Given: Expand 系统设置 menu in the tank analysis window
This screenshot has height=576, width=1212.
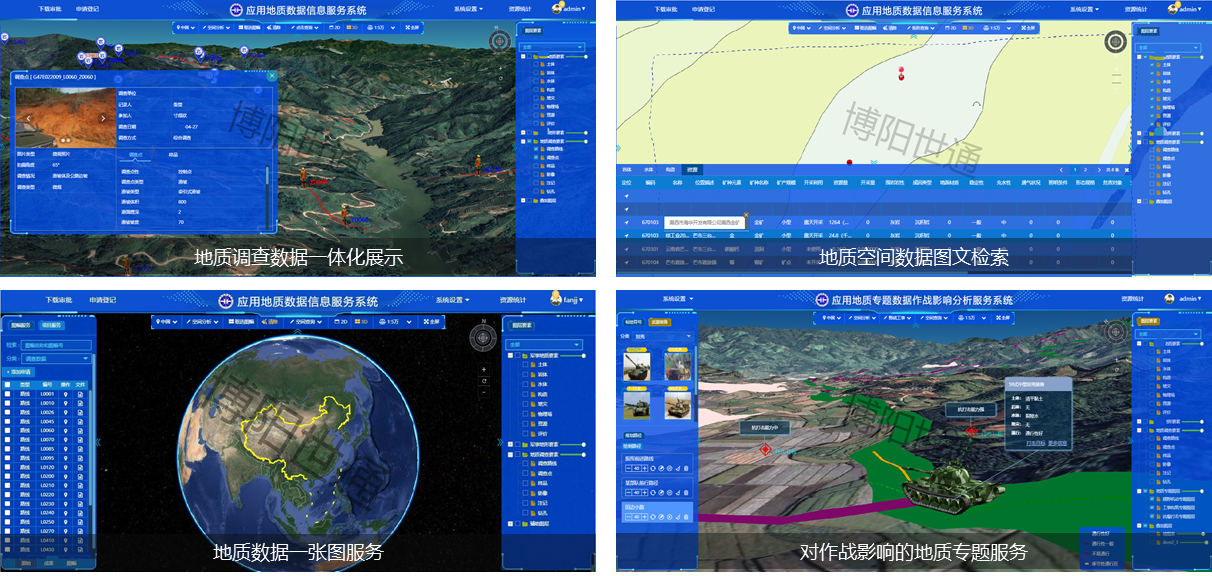Looking at the screenshot, I should tap(679, 299).
